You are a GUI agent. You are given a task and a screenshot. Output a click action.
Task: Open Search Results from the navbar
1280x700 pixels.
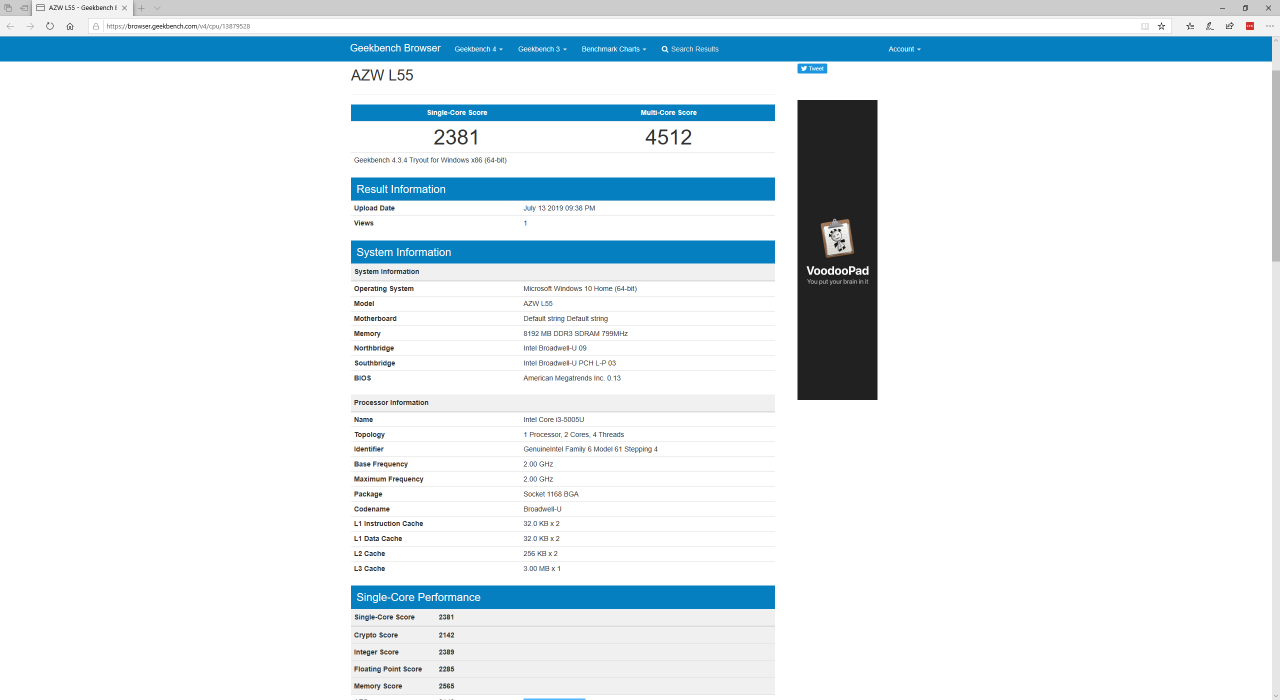pyautogui.click(x=690, y=49)
